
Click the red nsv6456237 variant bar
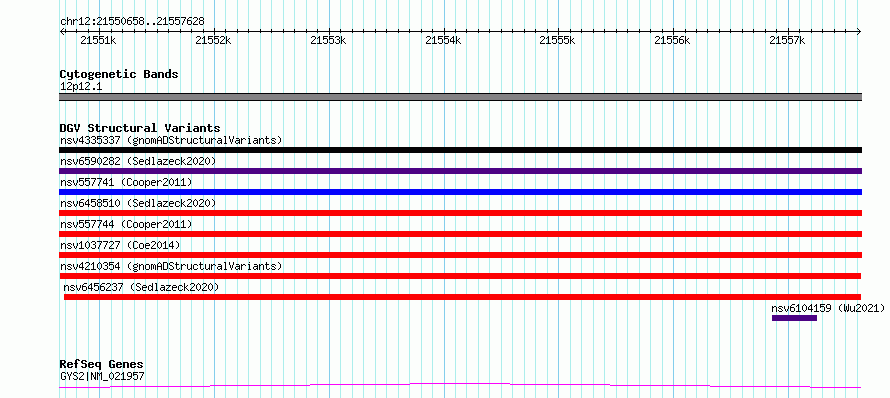pos(463,297)
